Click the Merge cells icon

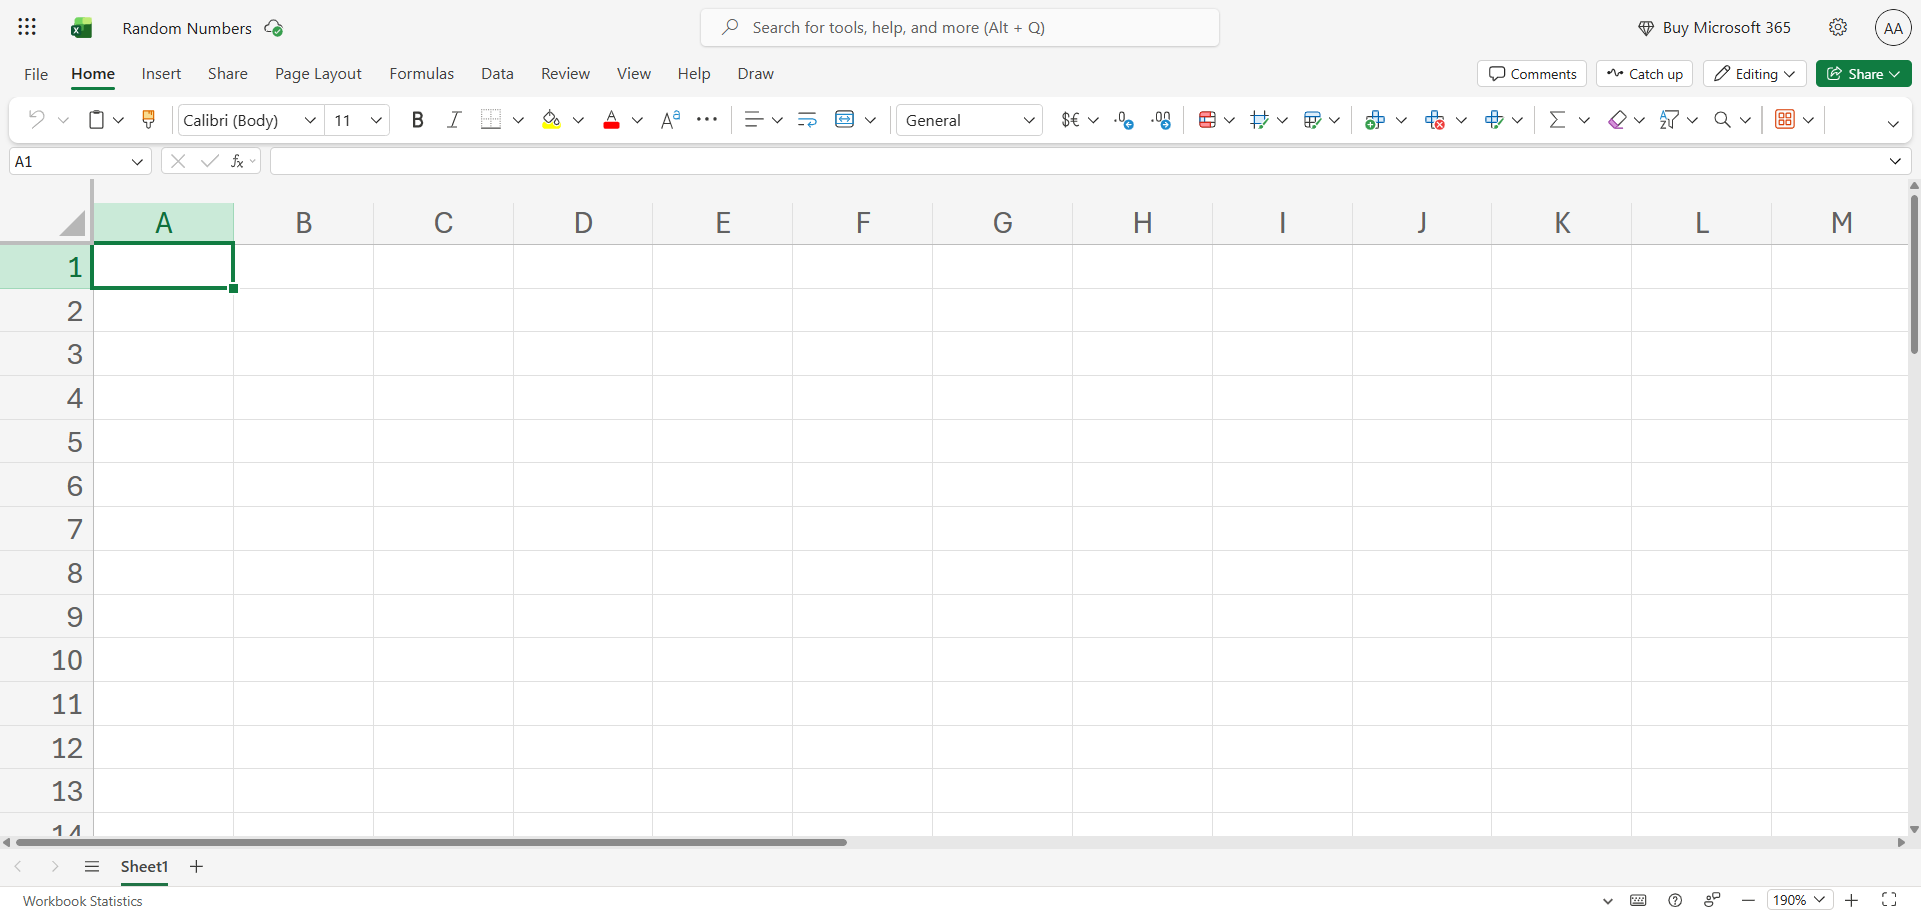(845, 120)
